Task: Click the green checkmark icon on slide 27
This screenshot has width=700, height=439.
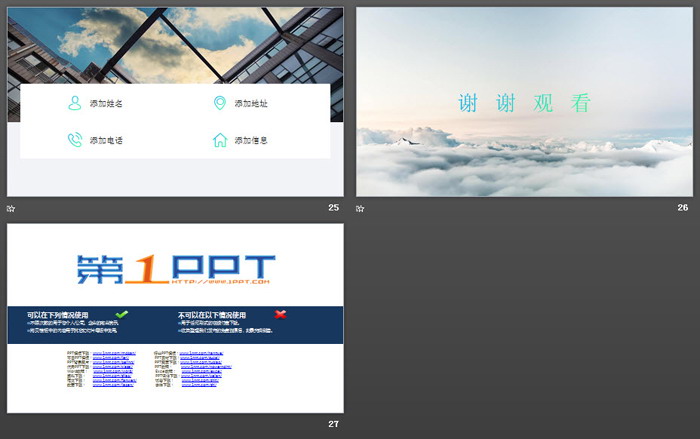Action: tap(121, 314)
